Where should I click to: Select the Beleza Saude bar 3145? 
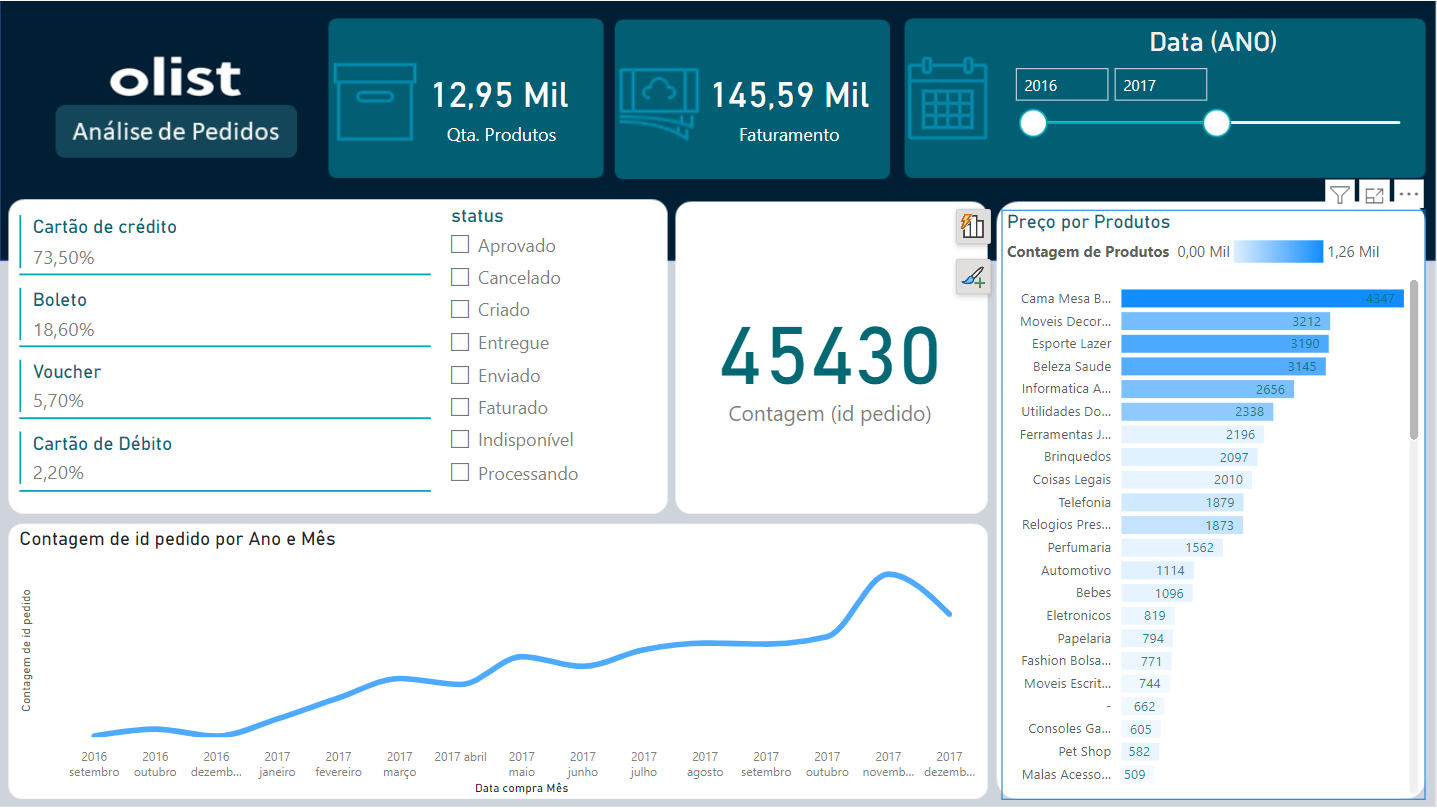(1223, 366)
